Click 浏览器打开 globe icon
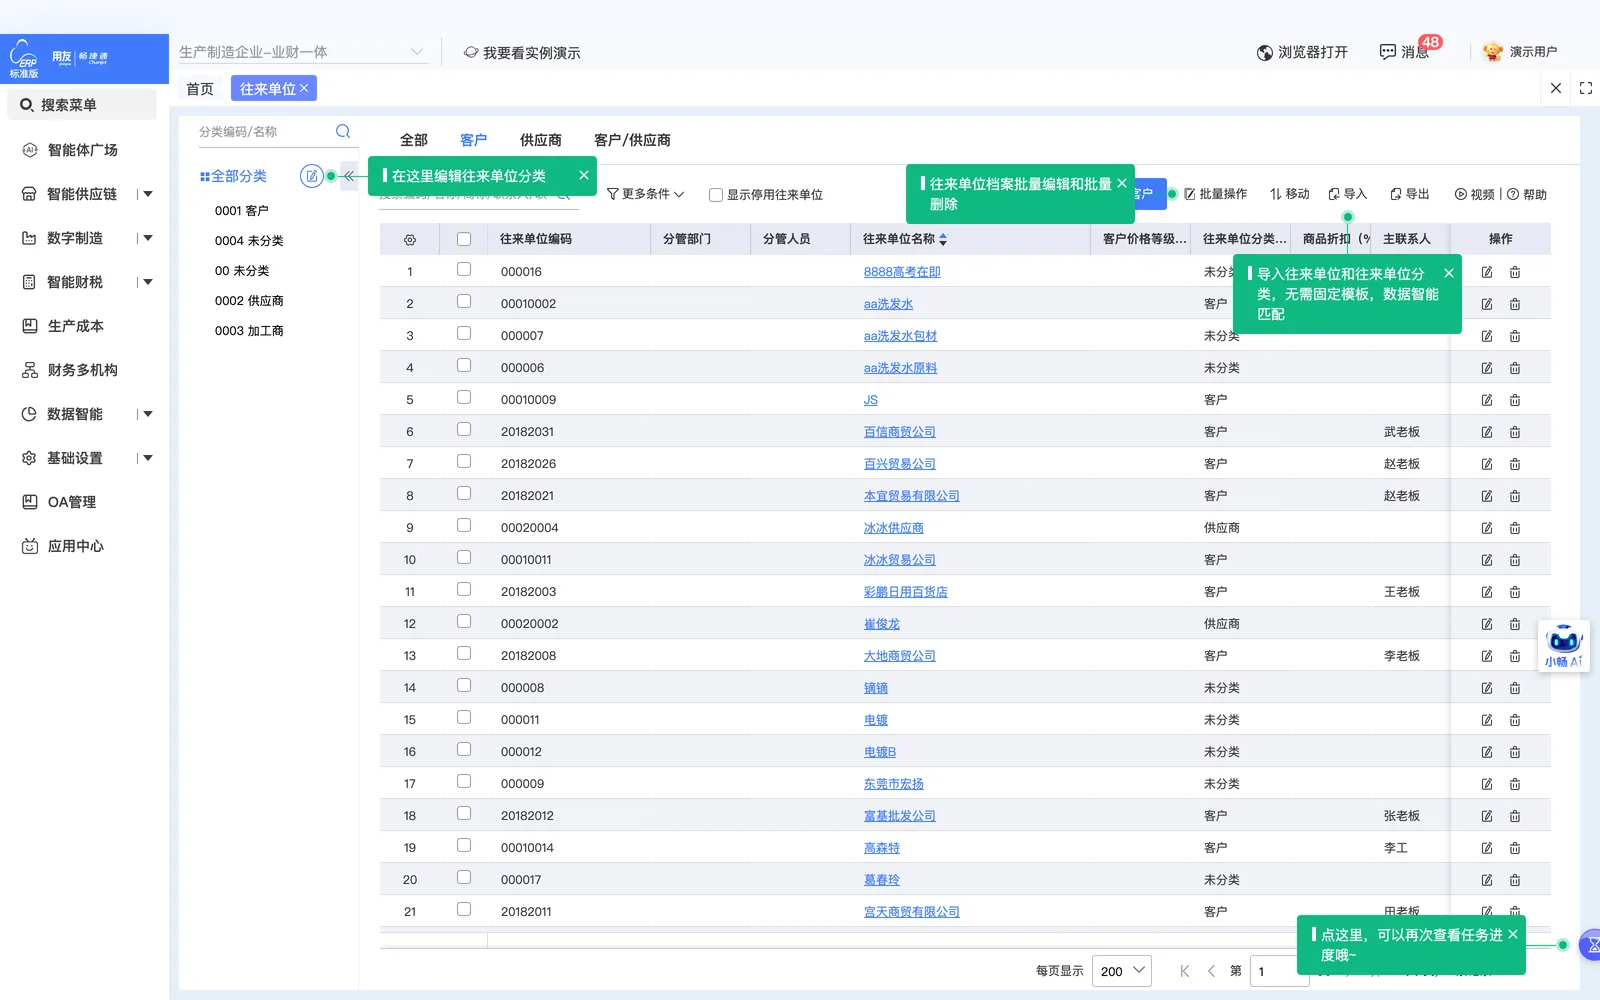This screenshot has height=1000, width=1600. (x=1265, y=53)
